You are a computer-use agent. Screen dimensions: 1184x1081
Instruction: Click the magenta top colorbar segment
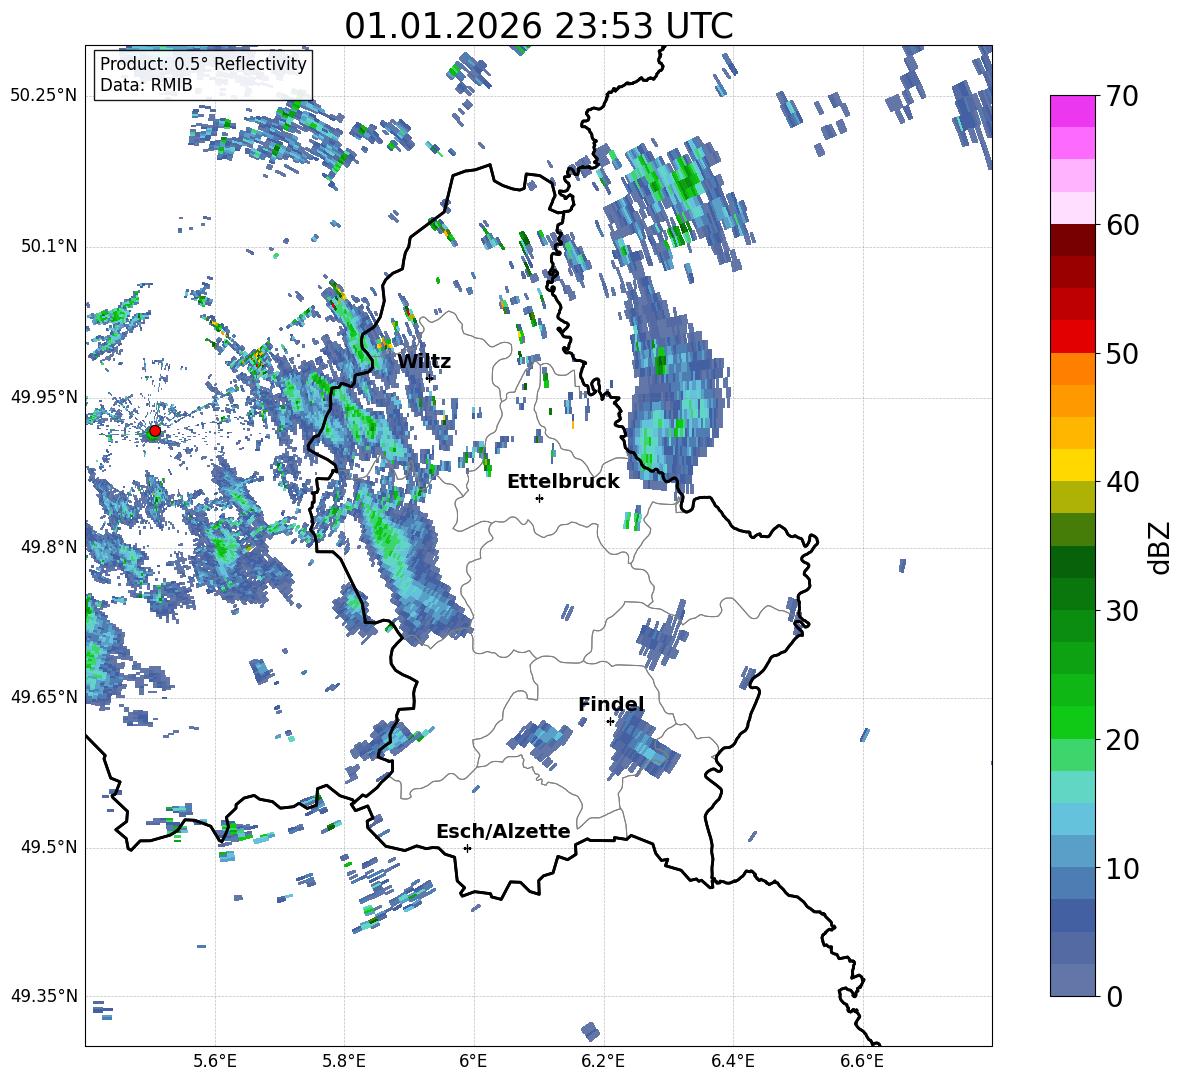click(1072, 111)
